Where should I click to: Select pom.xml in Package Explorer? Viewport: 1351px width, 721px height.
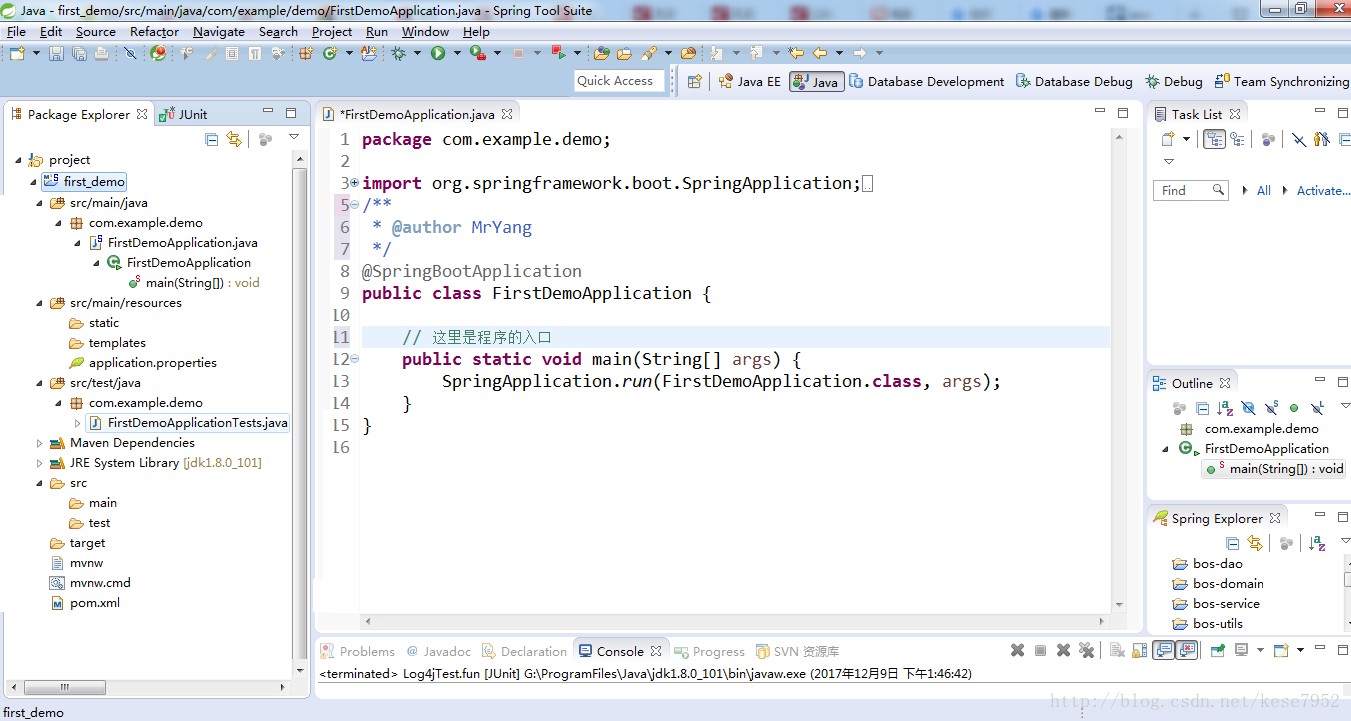click(95, 603)
